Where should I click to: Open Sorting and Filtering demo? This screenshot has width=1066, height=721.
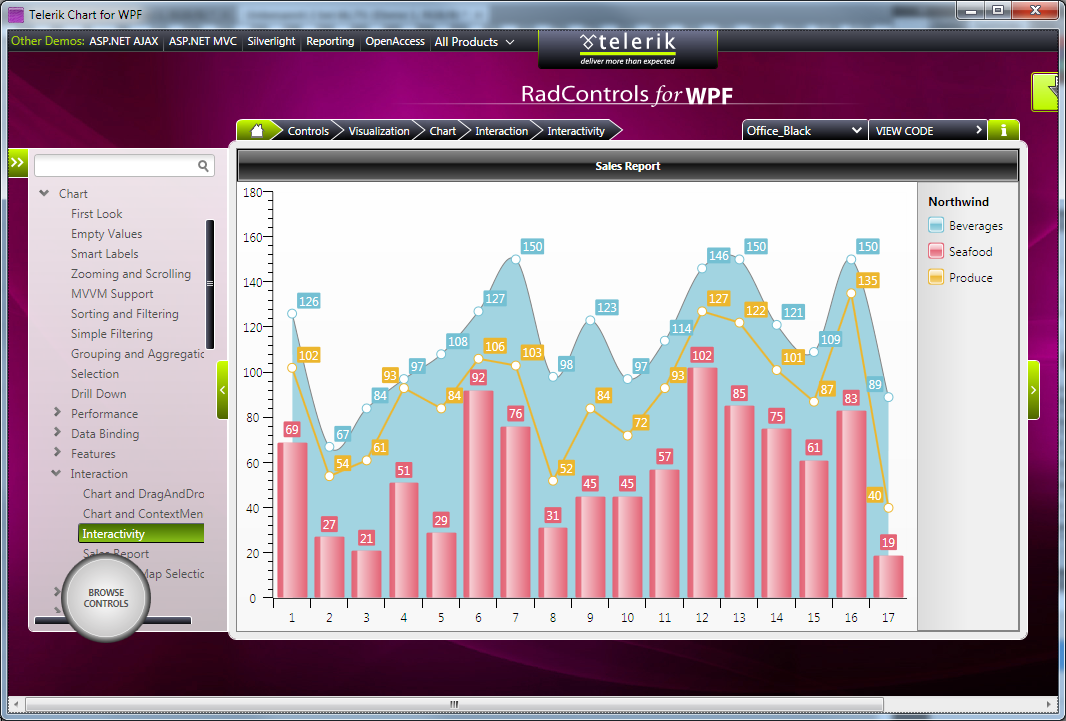click(124, 314)
